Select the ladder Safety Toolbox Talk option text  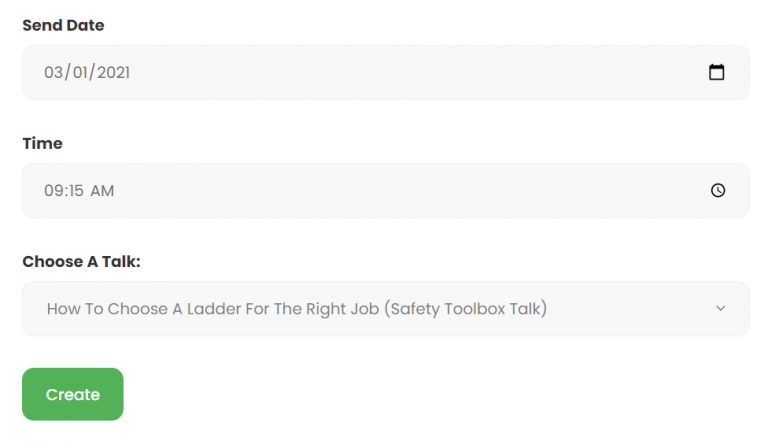point(296,308)
